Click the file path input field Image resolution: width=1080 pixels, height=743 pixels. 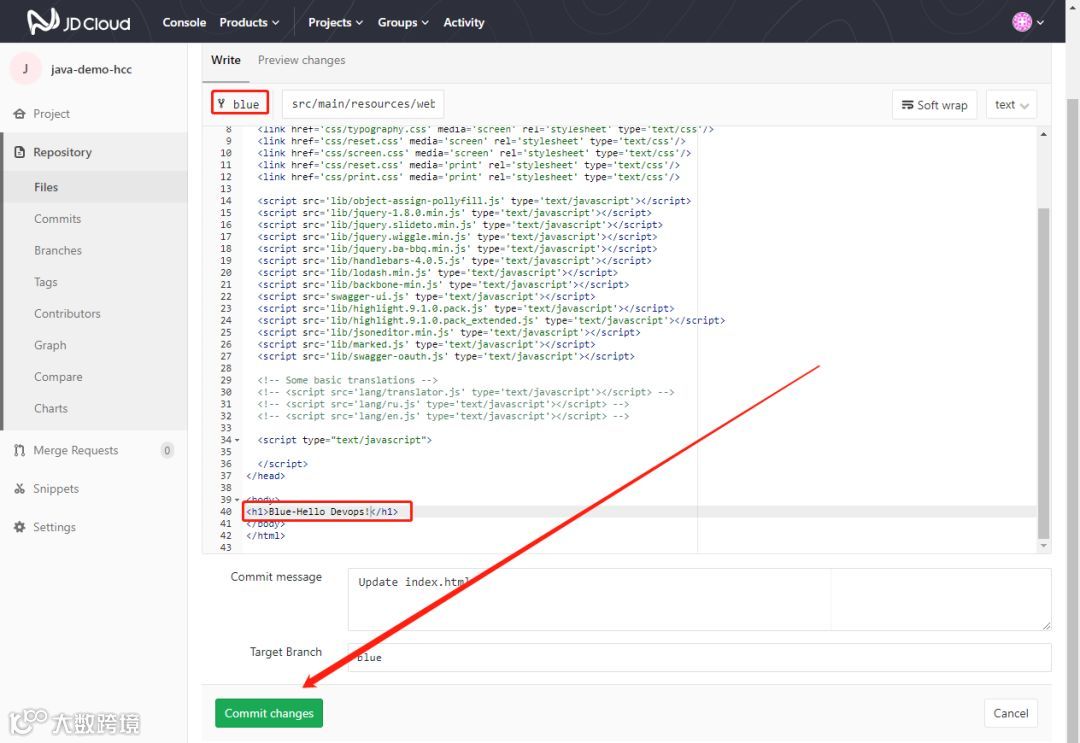363,103
